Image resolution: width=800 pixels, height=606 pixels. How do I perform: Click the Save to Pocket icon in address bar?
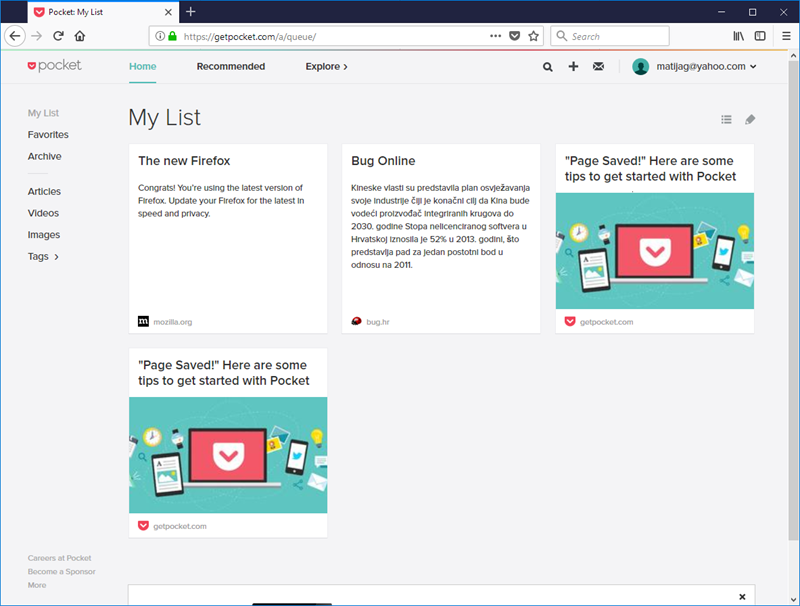coord(514,36)
